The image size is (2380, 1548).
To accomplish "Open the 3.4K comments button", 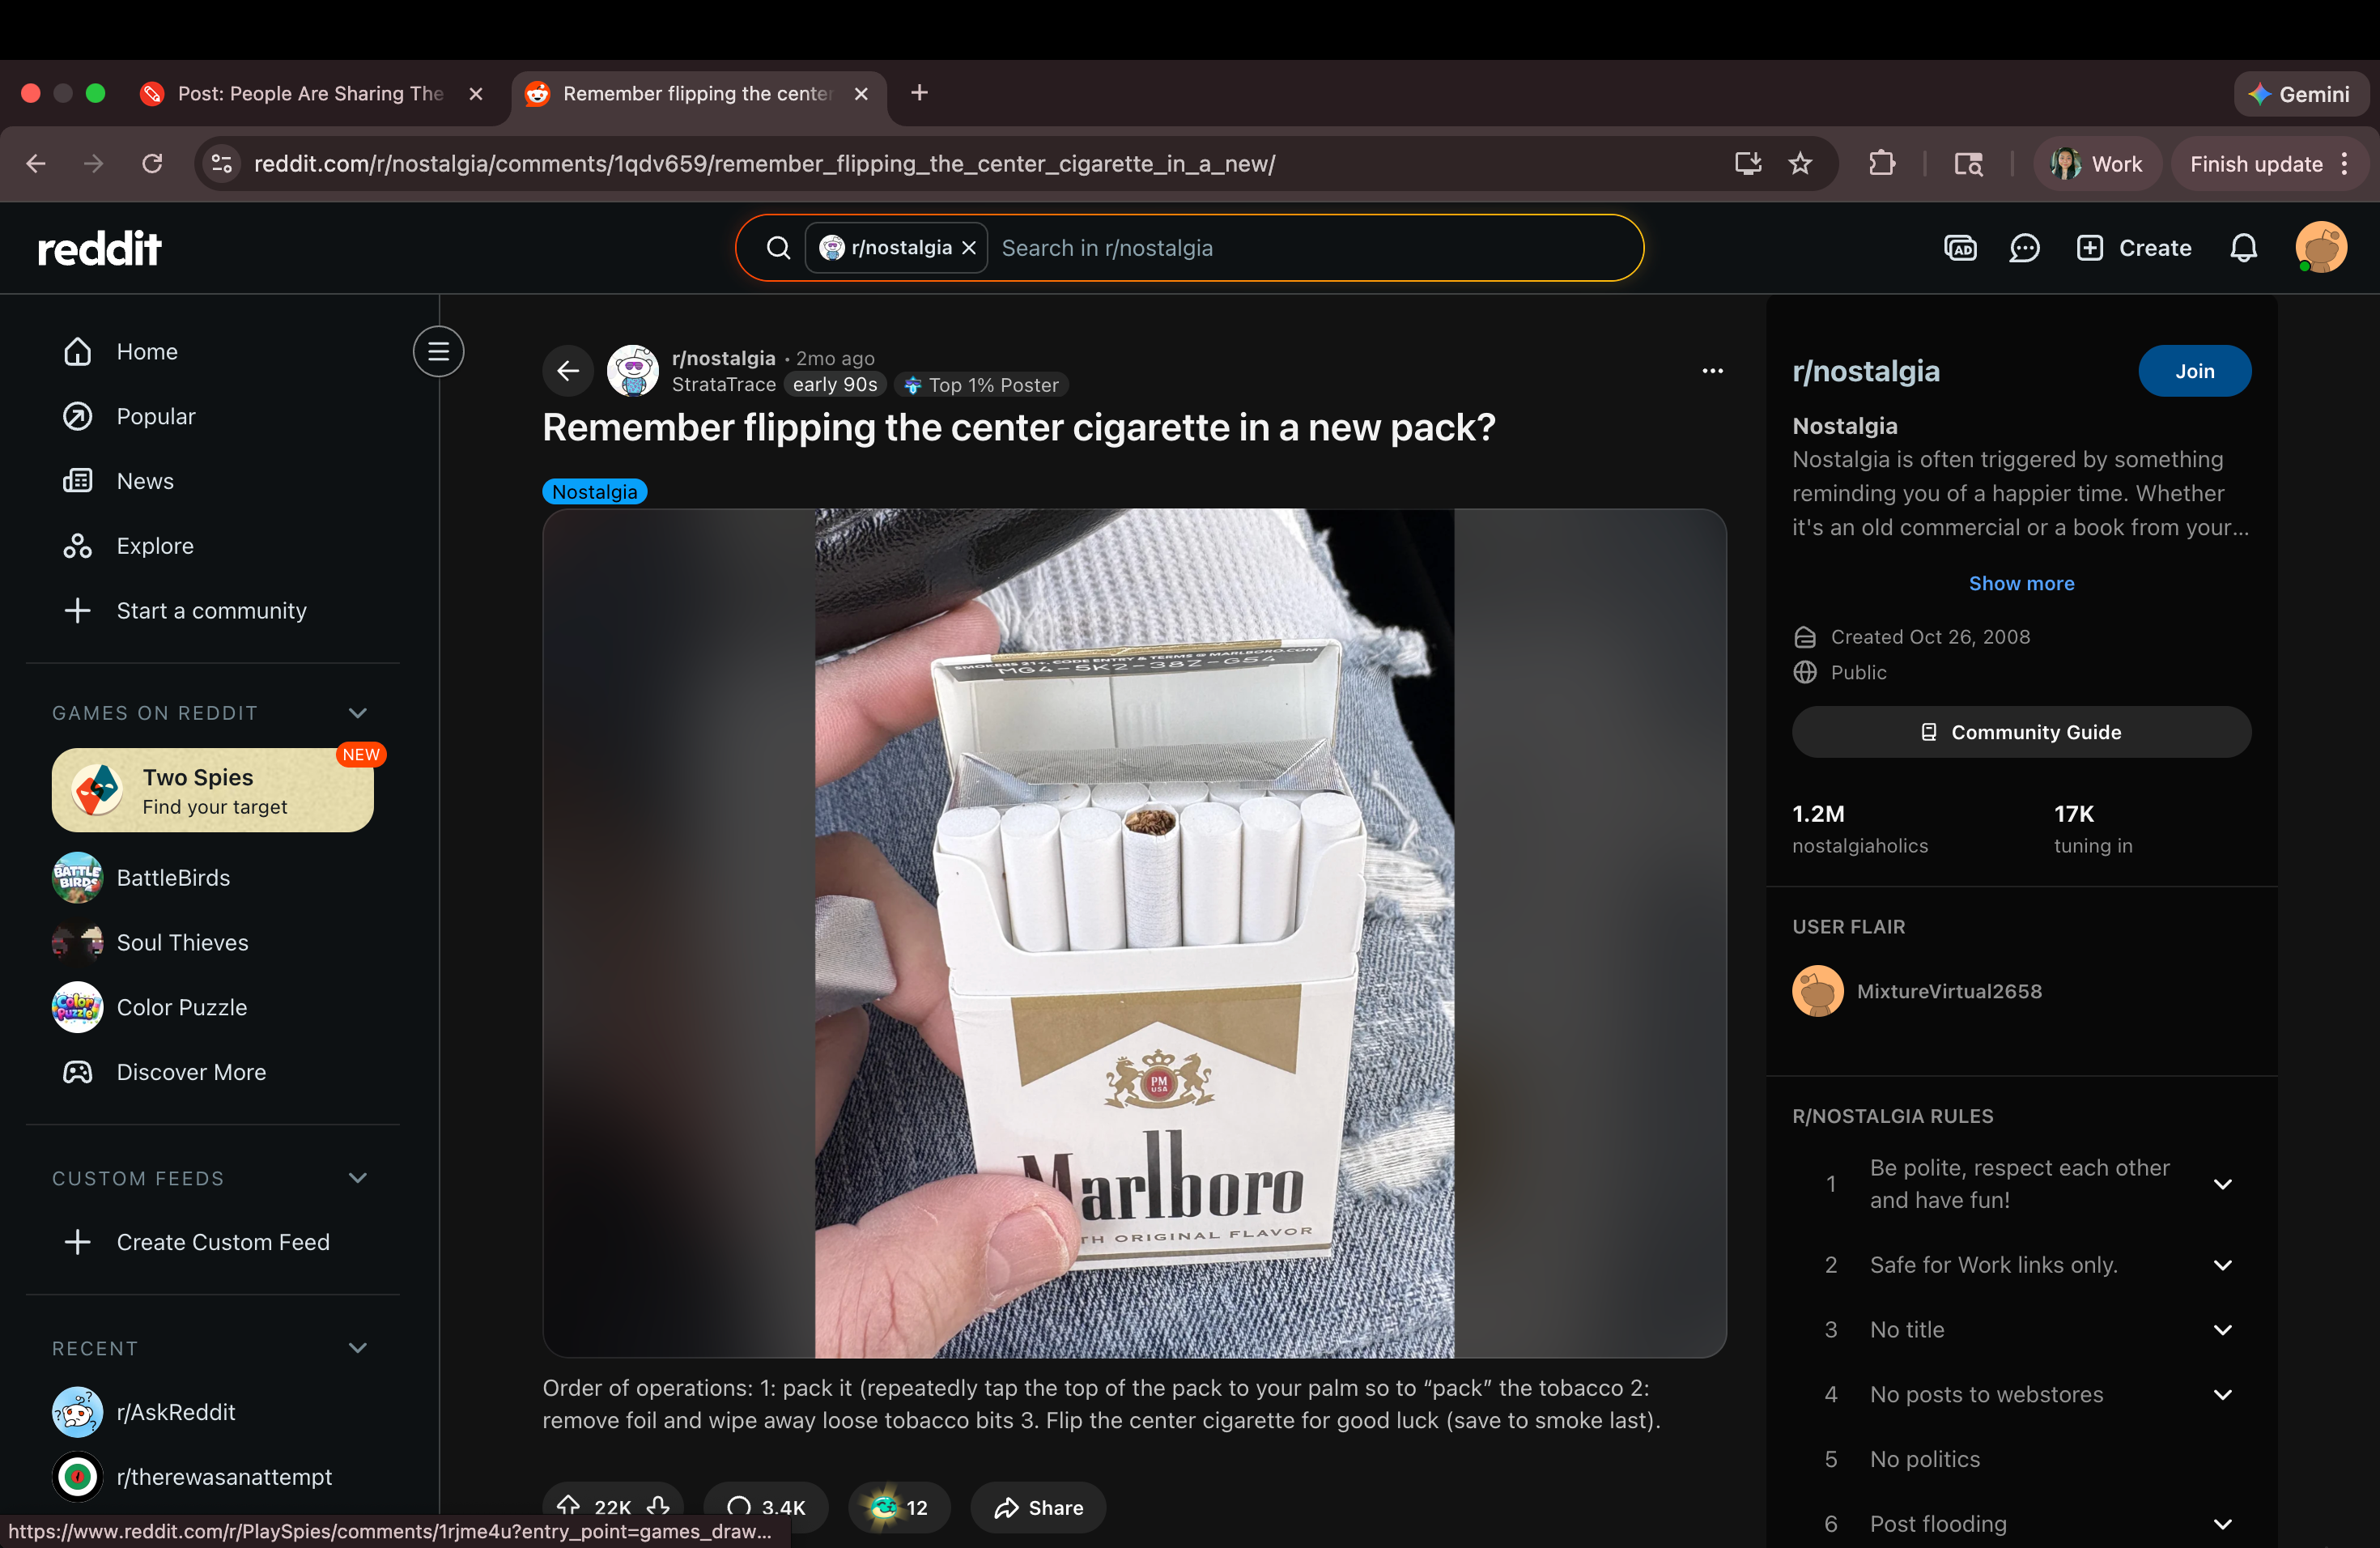I will point(766,1507).
